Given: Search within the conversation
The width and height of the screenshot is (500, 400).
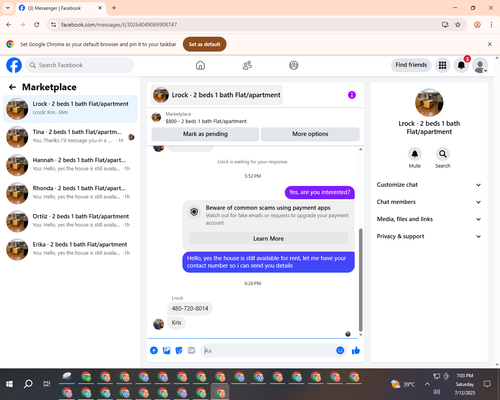Looking at the screenshot, I should coord(443,154).
